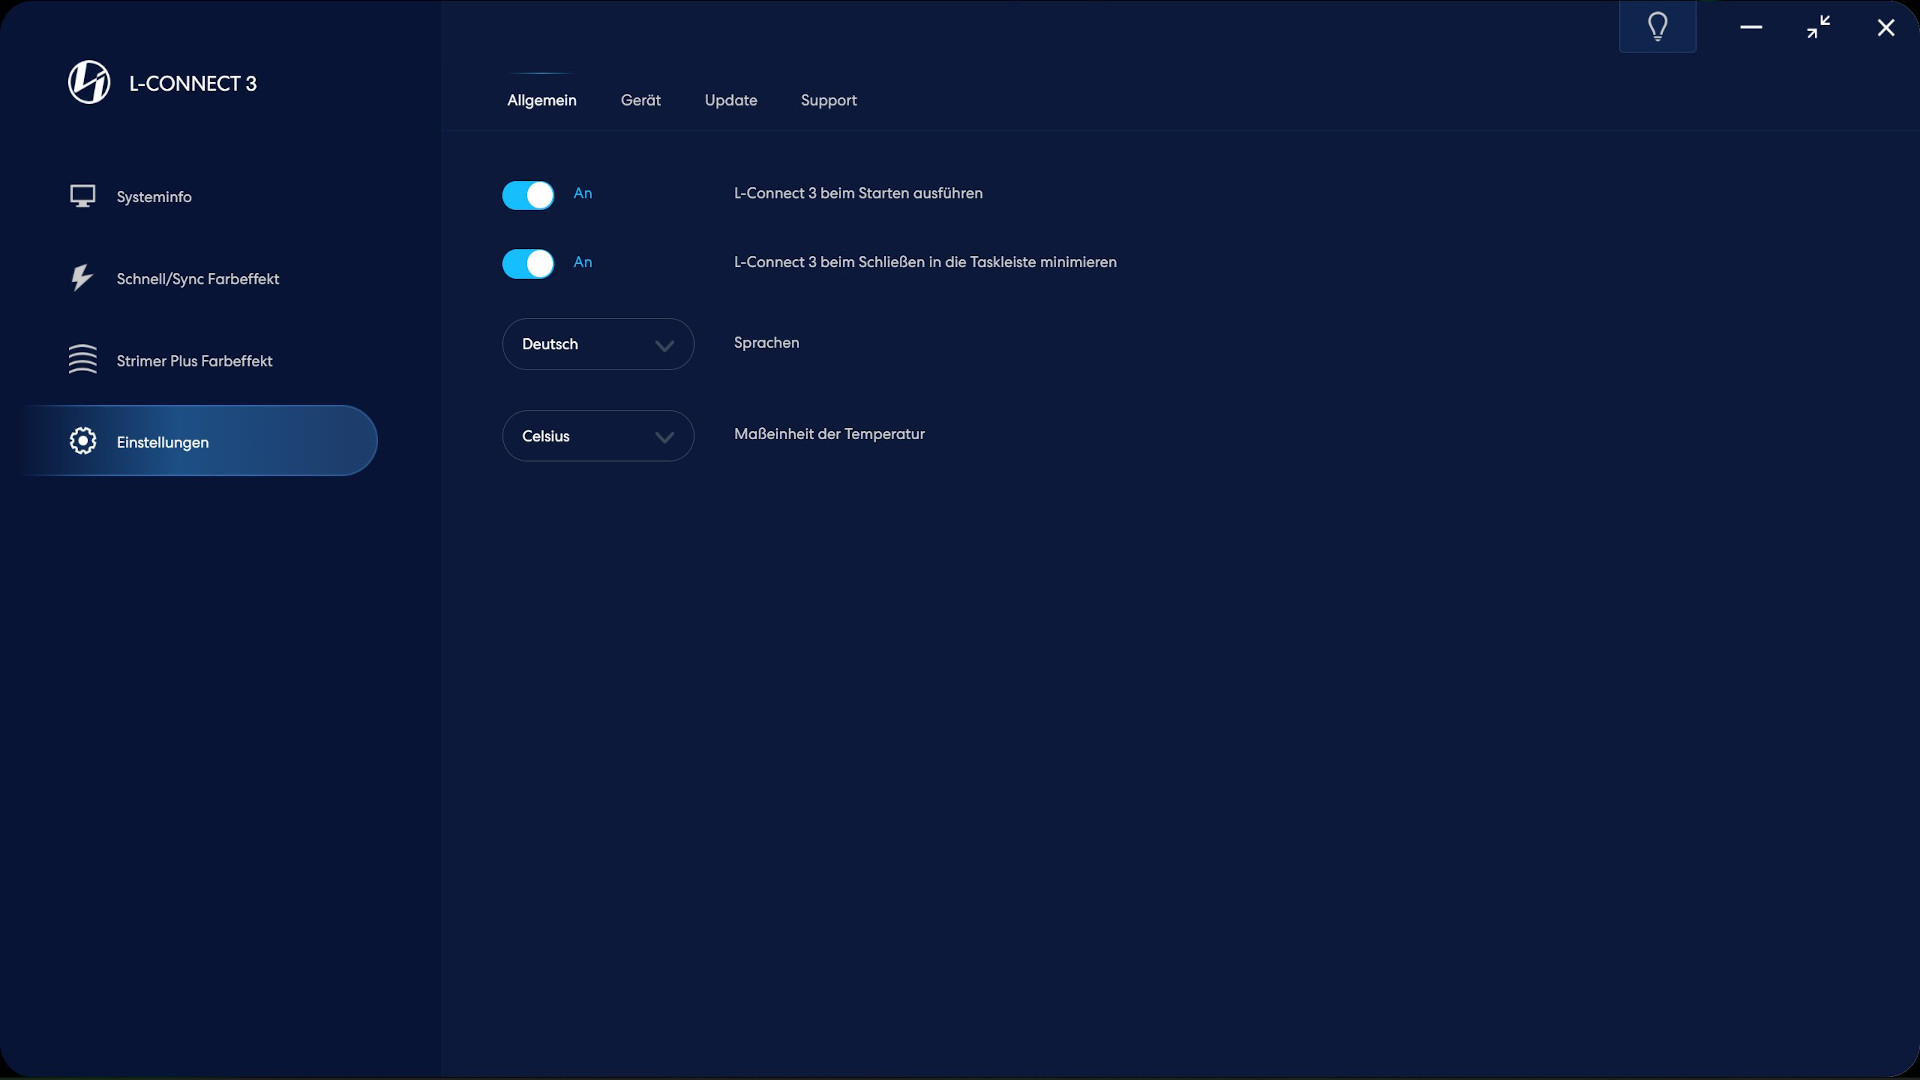This screenshot has width=1920, height=1080.
Task: Open the Deutsch language dropdown
Action: tap(598, 344)
